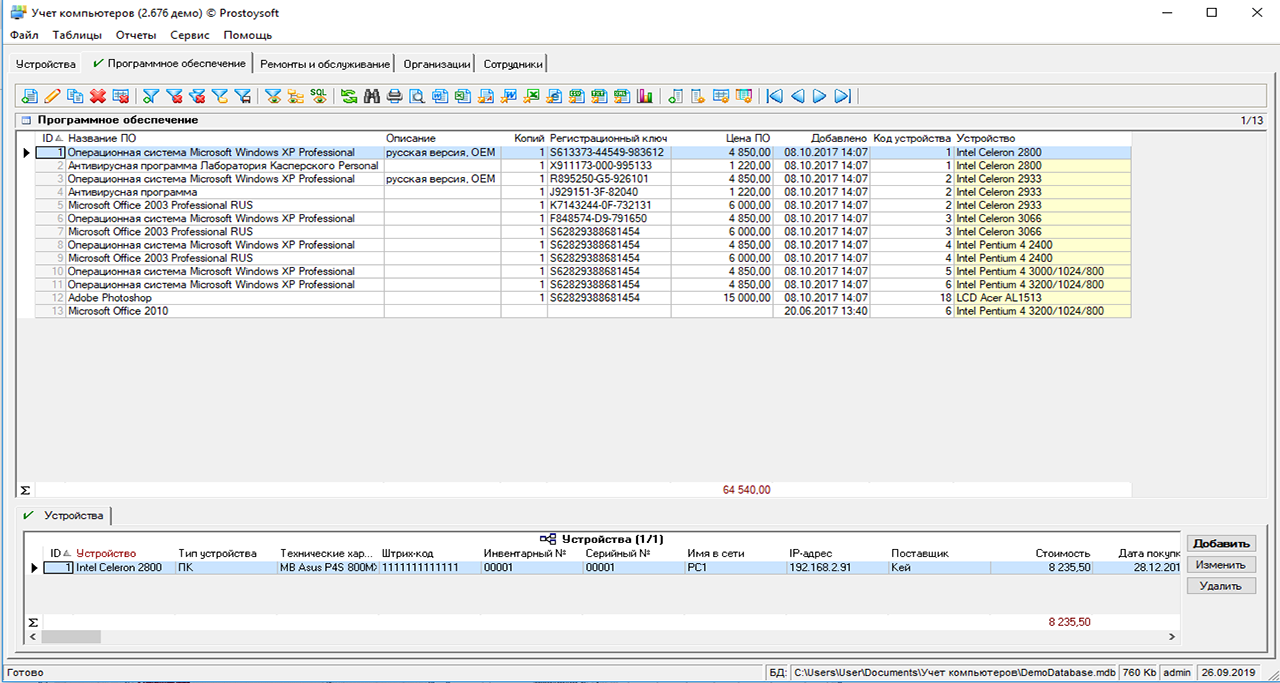The image size is (1280, 683).
Task: Jump to the first record arrow
Action: (774, 96)
